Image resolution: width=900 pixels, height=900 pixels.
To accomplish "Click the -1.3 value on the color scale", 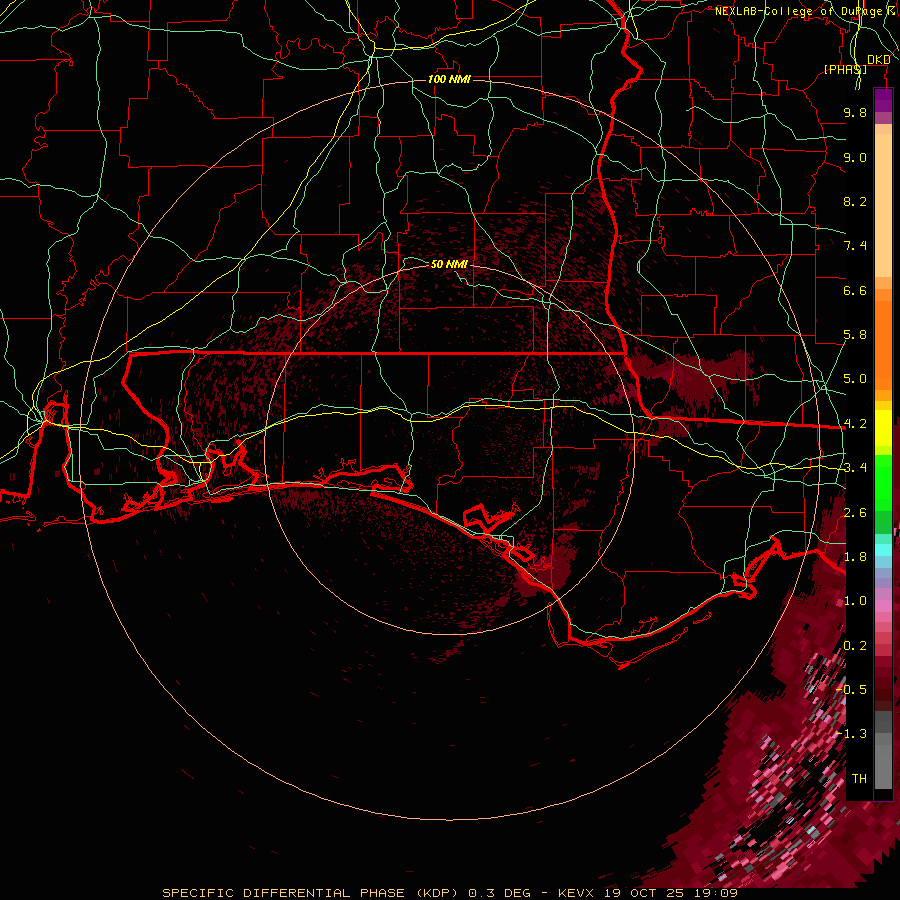I will pyautogui.click(x=852, y=734).
